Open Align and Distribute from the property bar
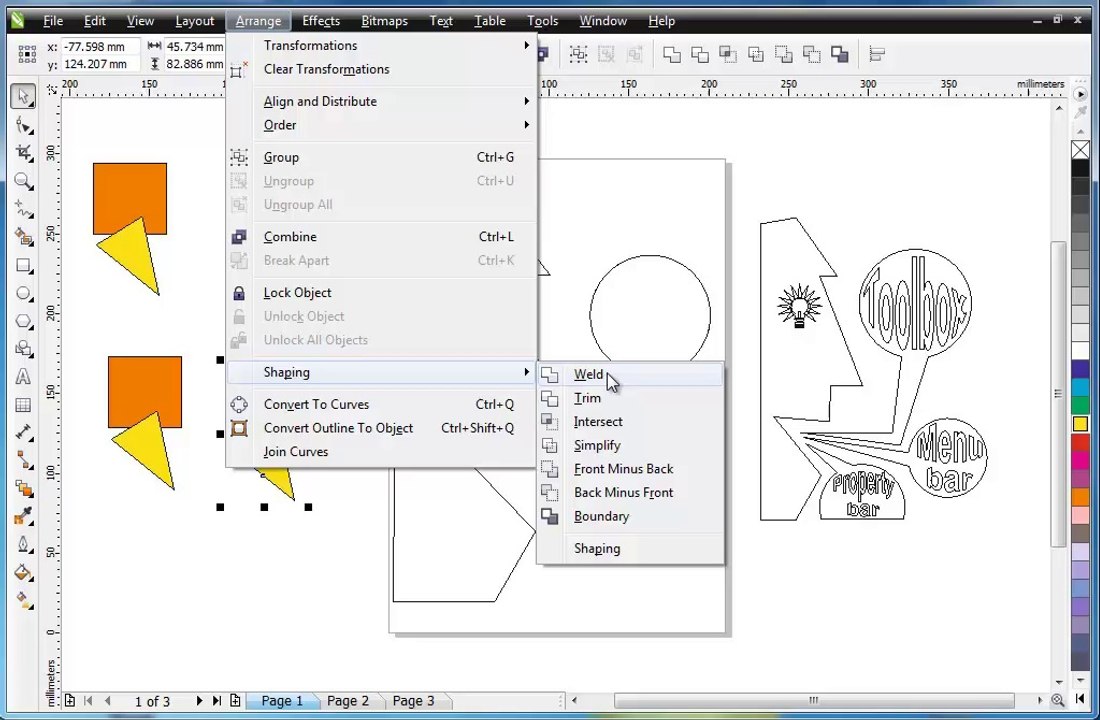Screen dimensions: 1100x720 877,54
